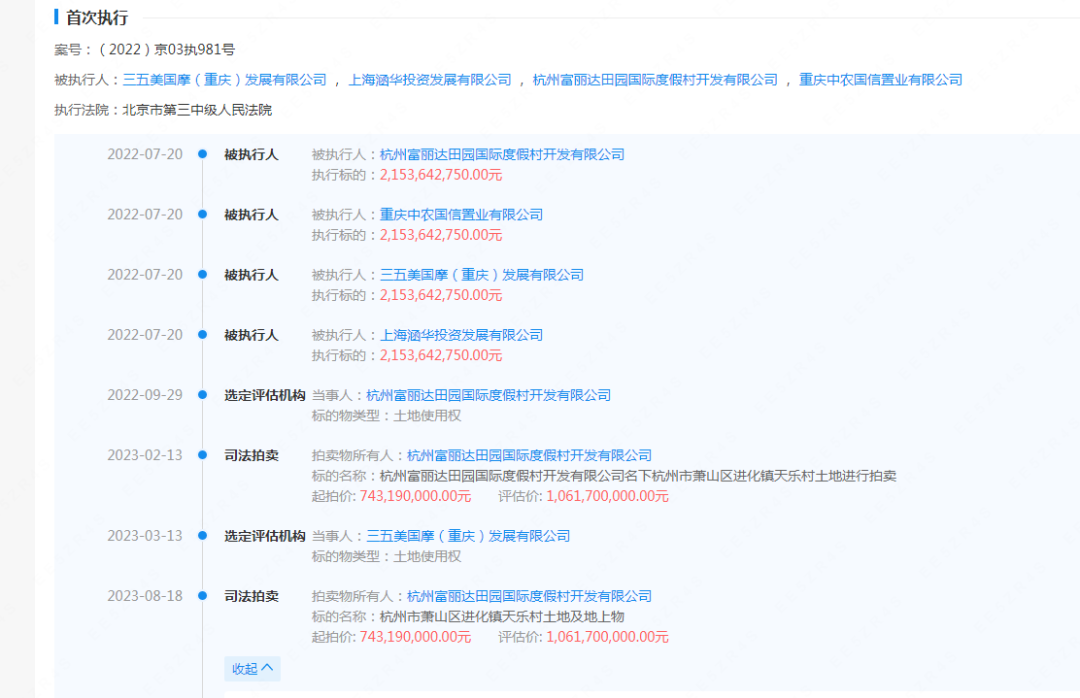
Task: Click 标的名称 description in 2023-02-13 auction entry
Action: [638, 476]
